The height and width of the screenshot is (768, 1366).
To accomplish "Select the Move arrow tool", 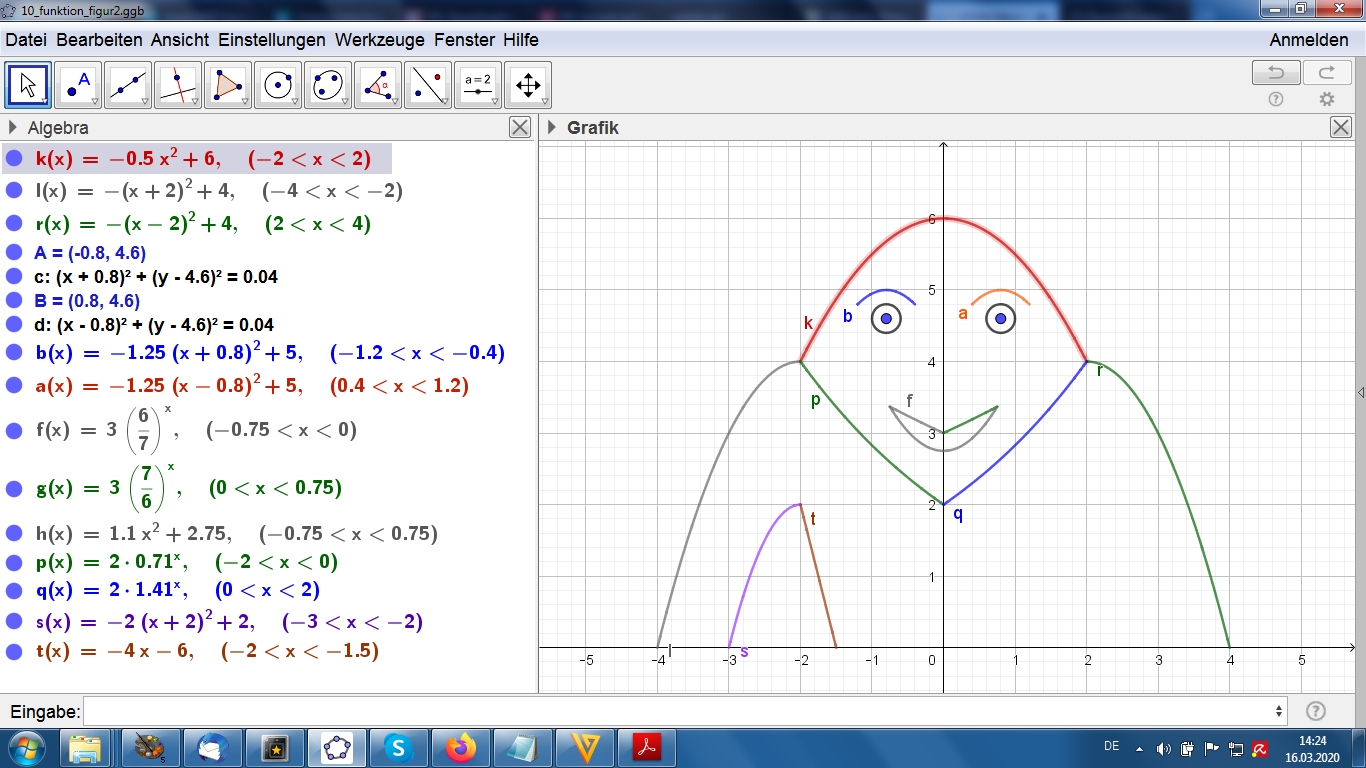I will click(28, 85).
